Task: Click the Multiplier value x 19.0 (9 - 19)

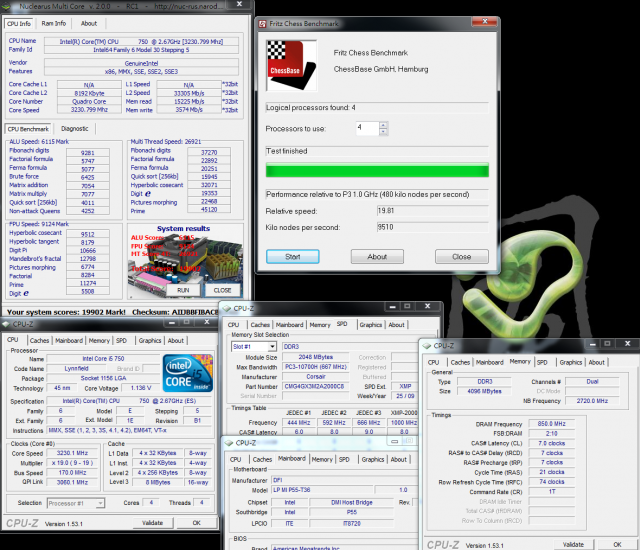Action: coord(72,463)
